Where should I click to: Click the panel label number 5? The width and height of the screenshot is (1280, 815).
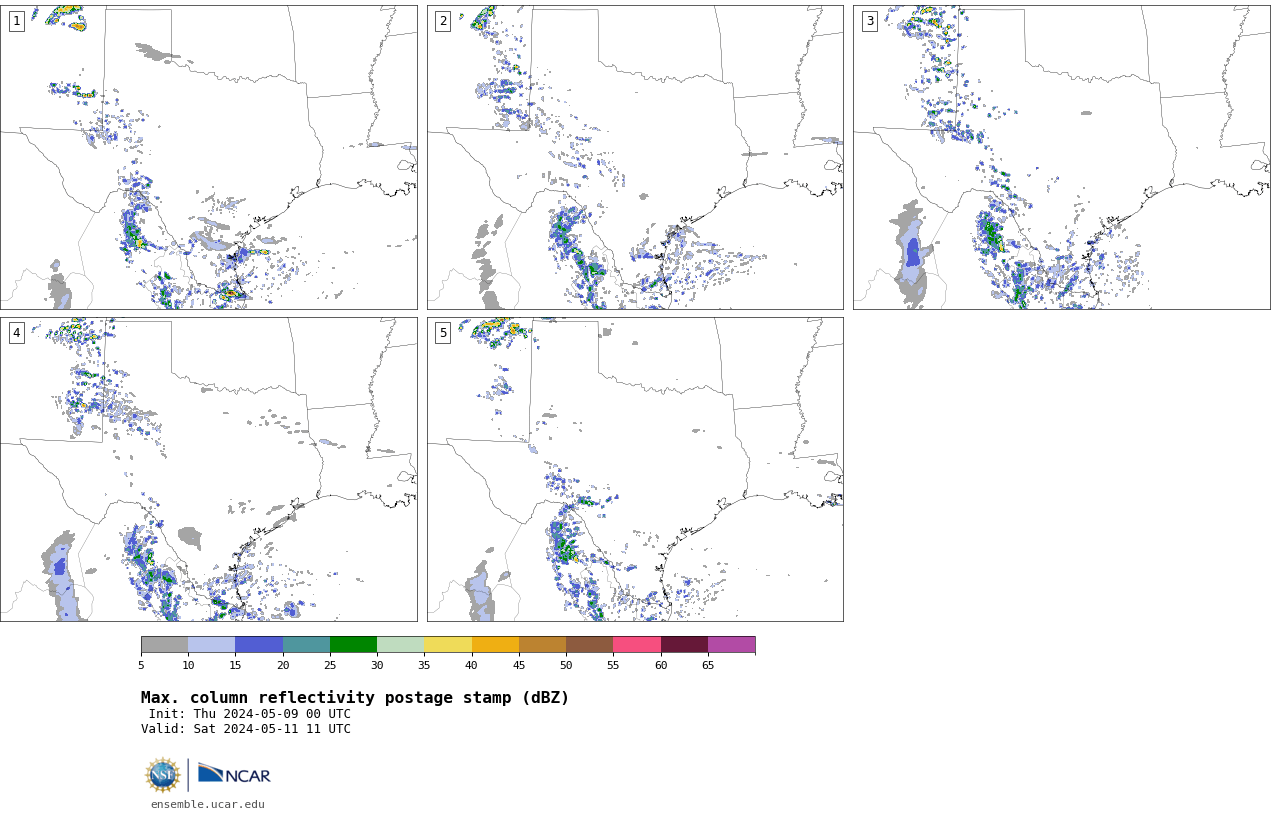[443, 333]
